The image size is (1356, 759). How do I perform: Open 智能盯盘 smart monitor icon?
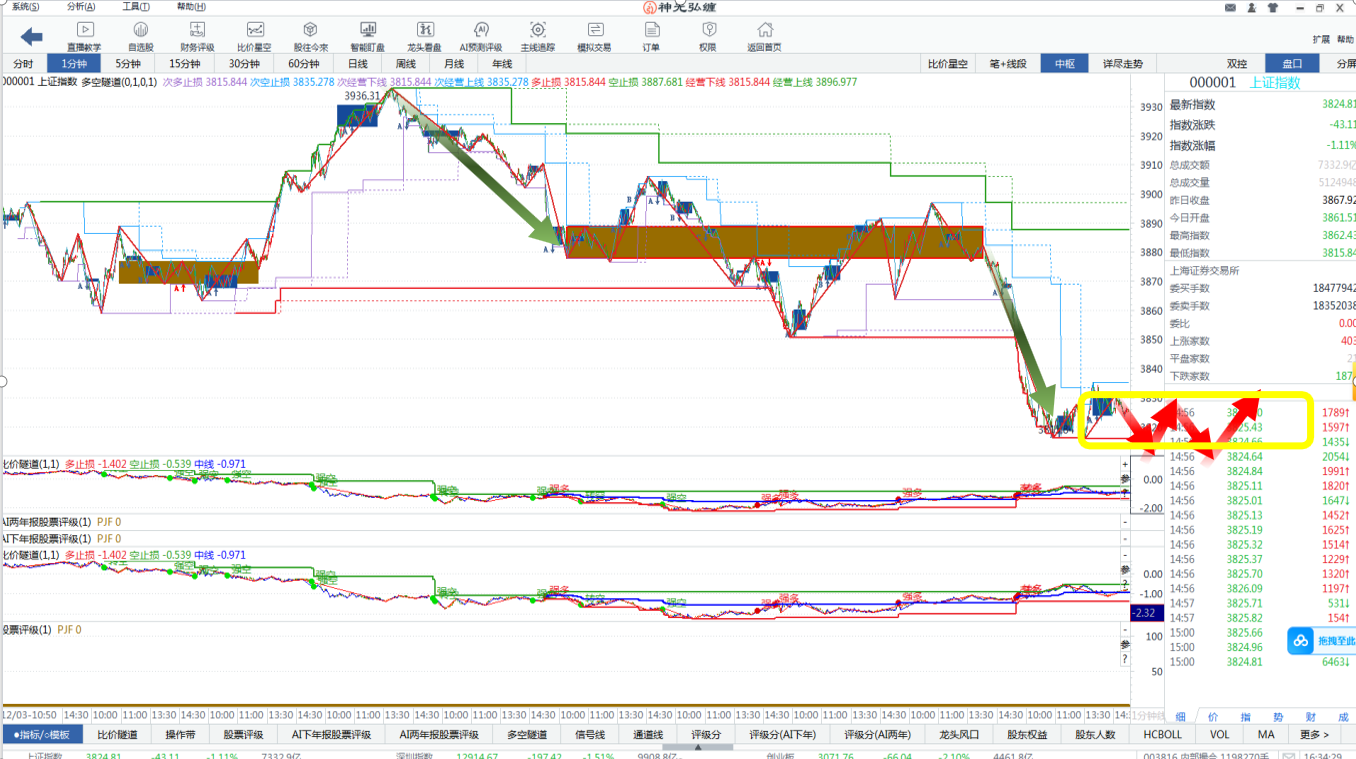(x=368, y=36)
